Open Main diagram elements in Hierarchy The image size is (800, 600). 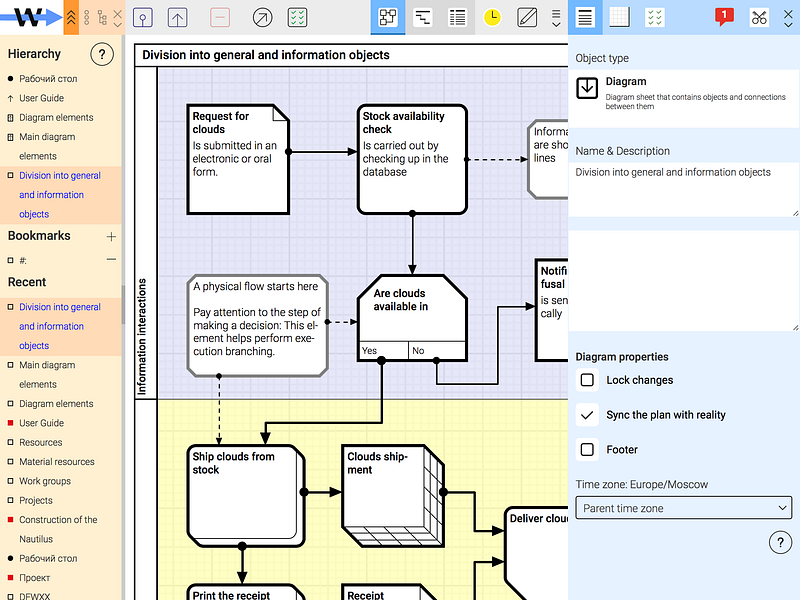pyautogui.click(x=47, y=146)
